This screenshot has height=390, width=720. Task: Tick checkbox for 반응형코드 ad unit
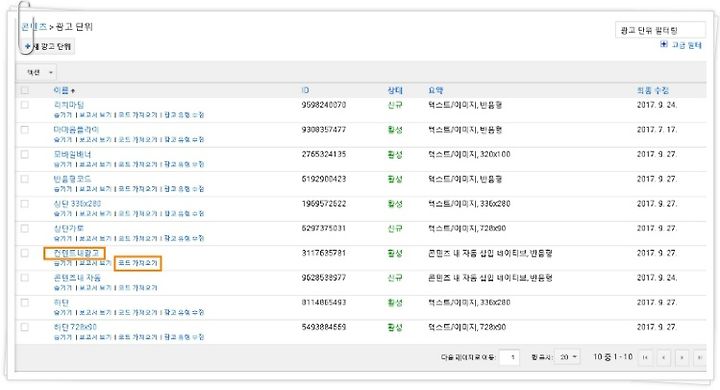[x=25, y=179]
